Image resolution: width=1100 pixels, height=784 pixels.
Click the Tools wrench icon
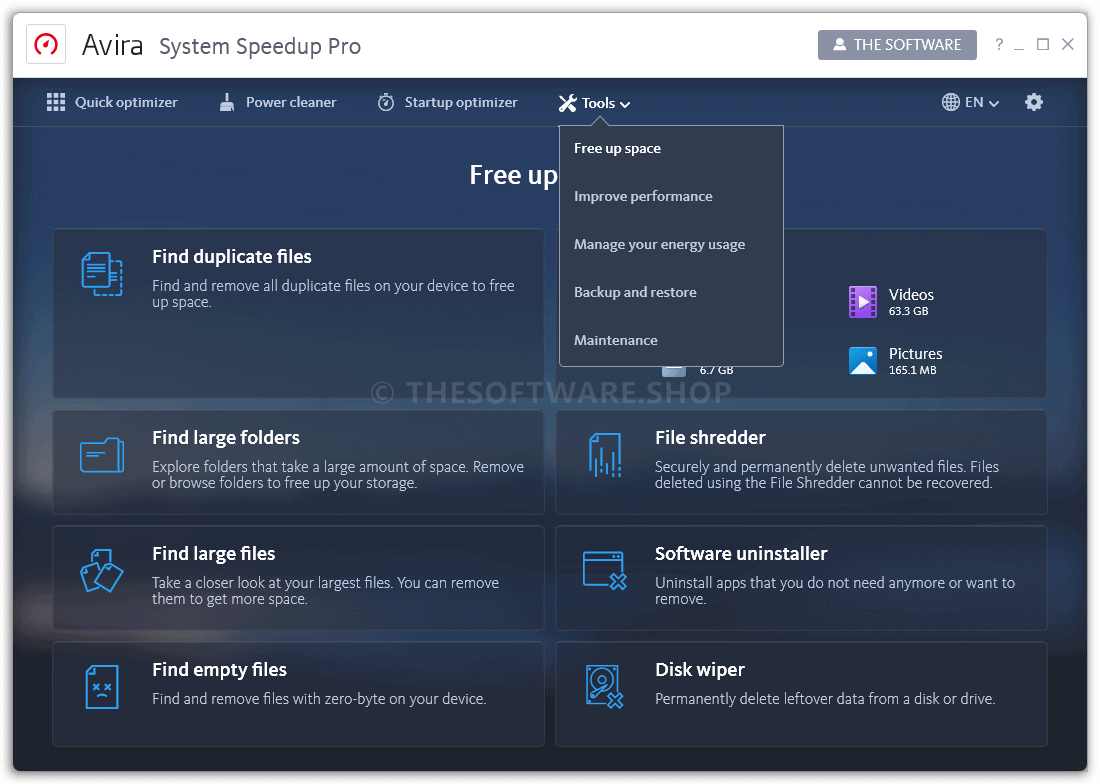coord(568,103)
